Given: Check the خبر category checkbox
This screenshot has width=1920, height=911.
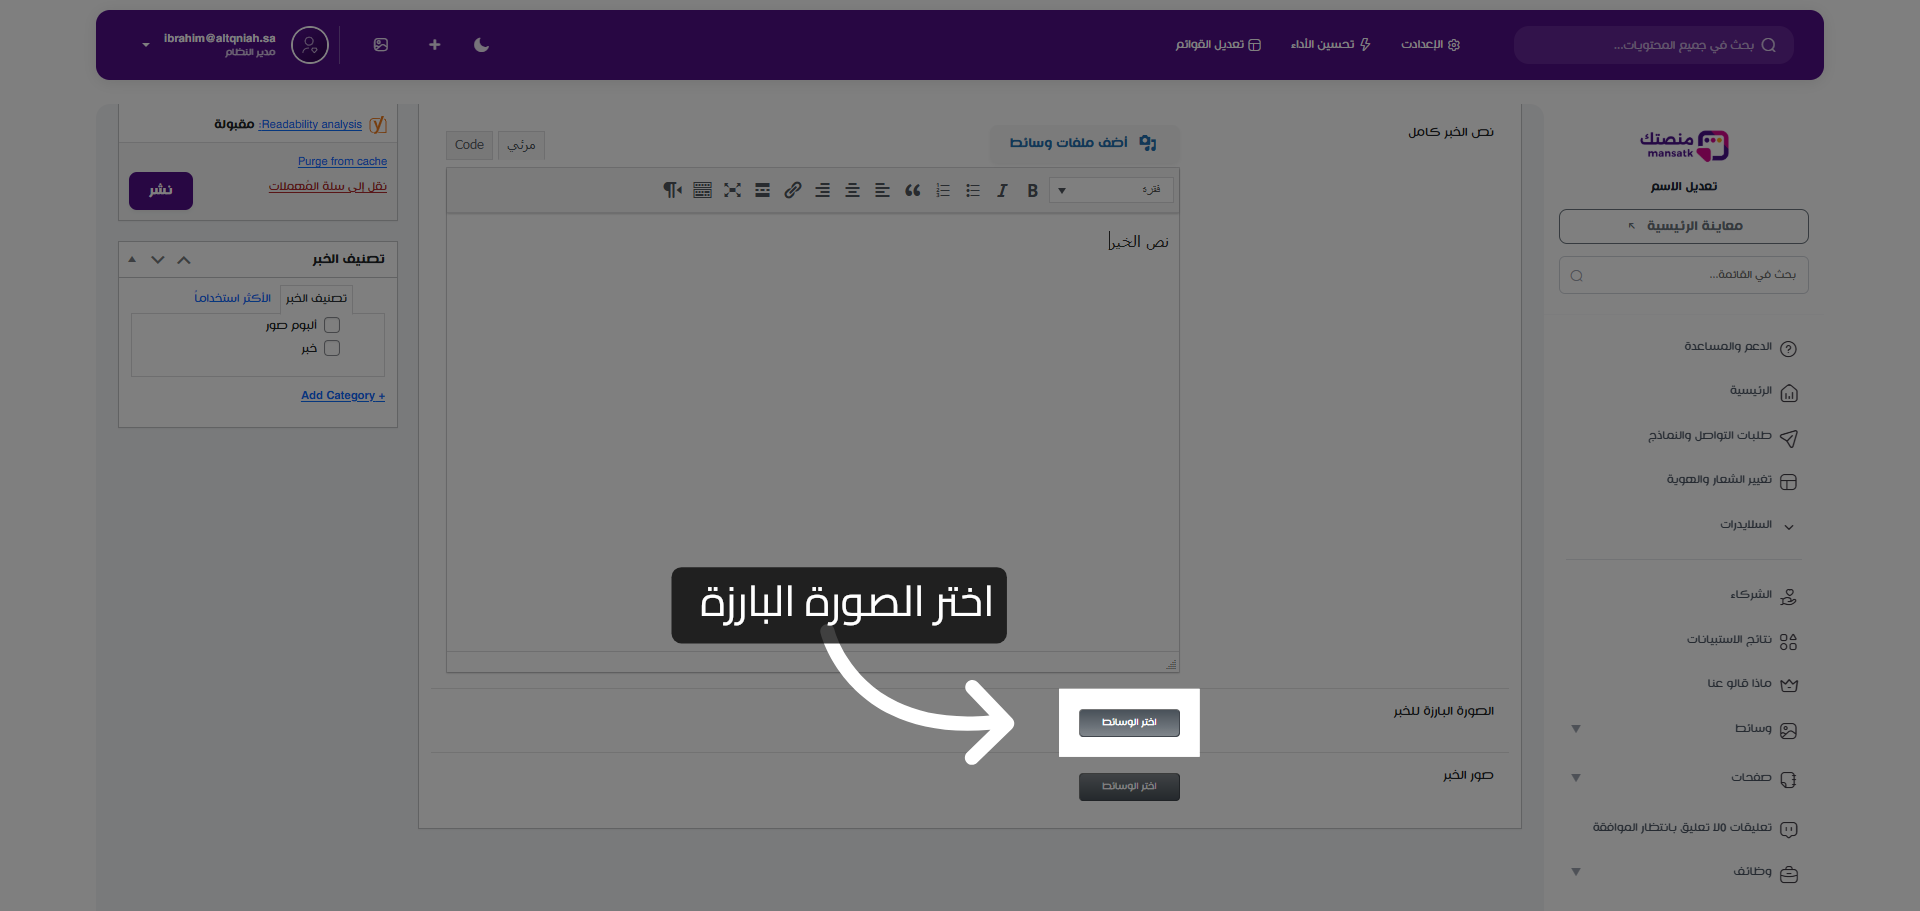Looking at the screenshot, I should click(332, 348).
